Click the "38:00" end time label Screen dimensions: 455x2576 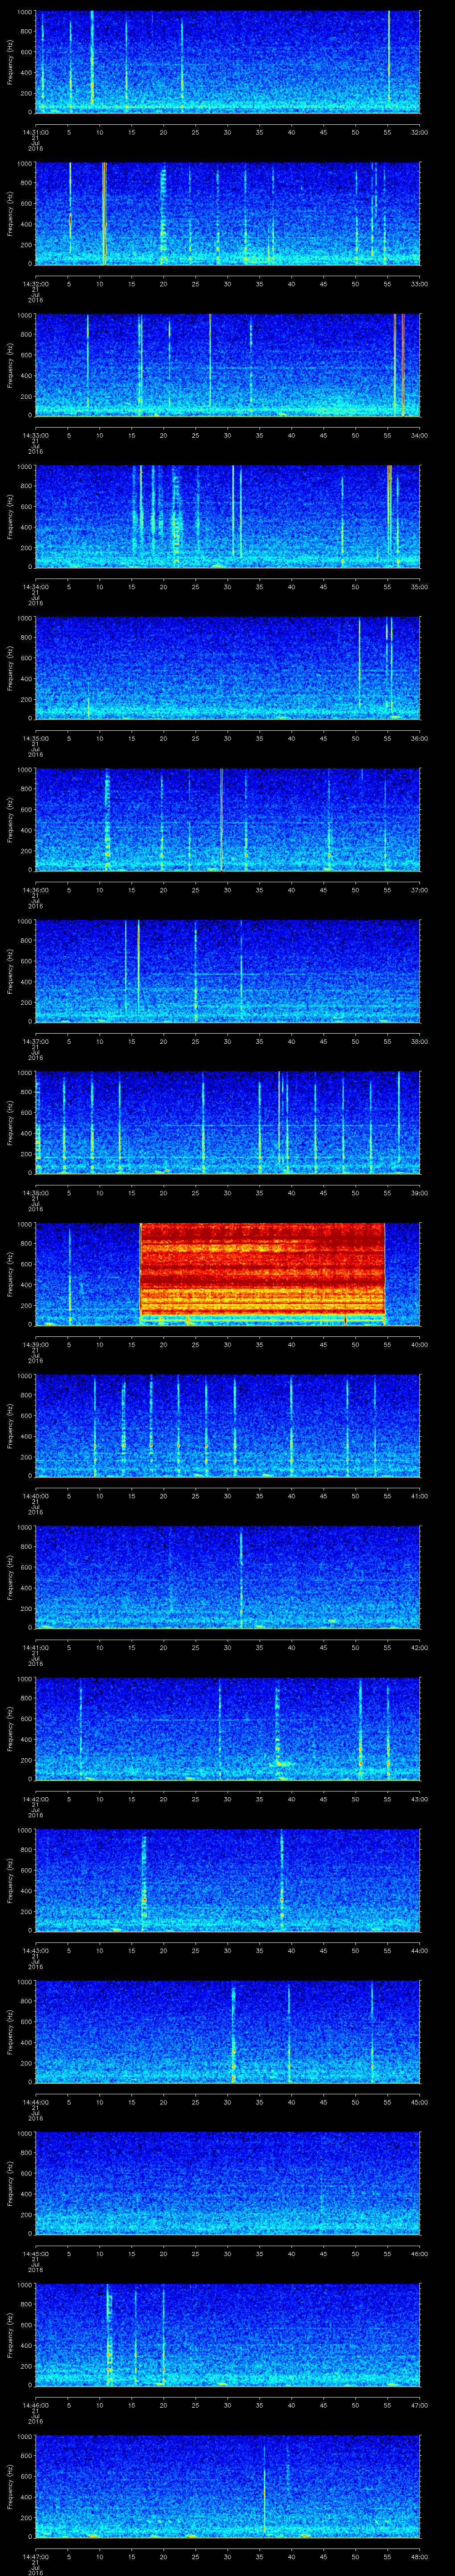[x=419, y=1041]
